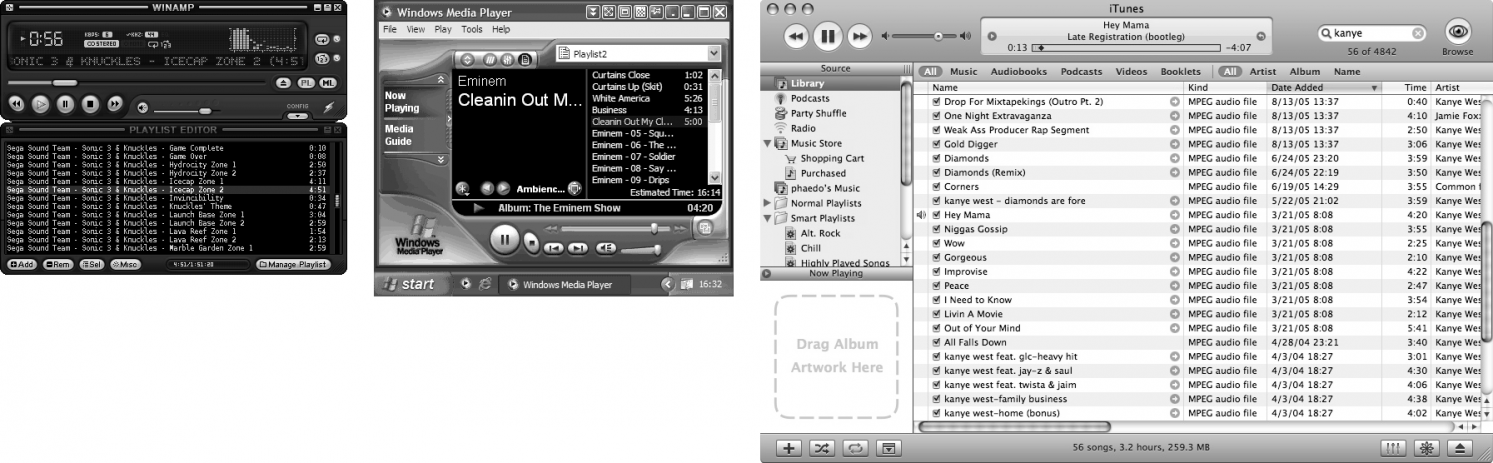Click the Winamp eject button
Viewport: 1493px width, 463px height.
284,82
